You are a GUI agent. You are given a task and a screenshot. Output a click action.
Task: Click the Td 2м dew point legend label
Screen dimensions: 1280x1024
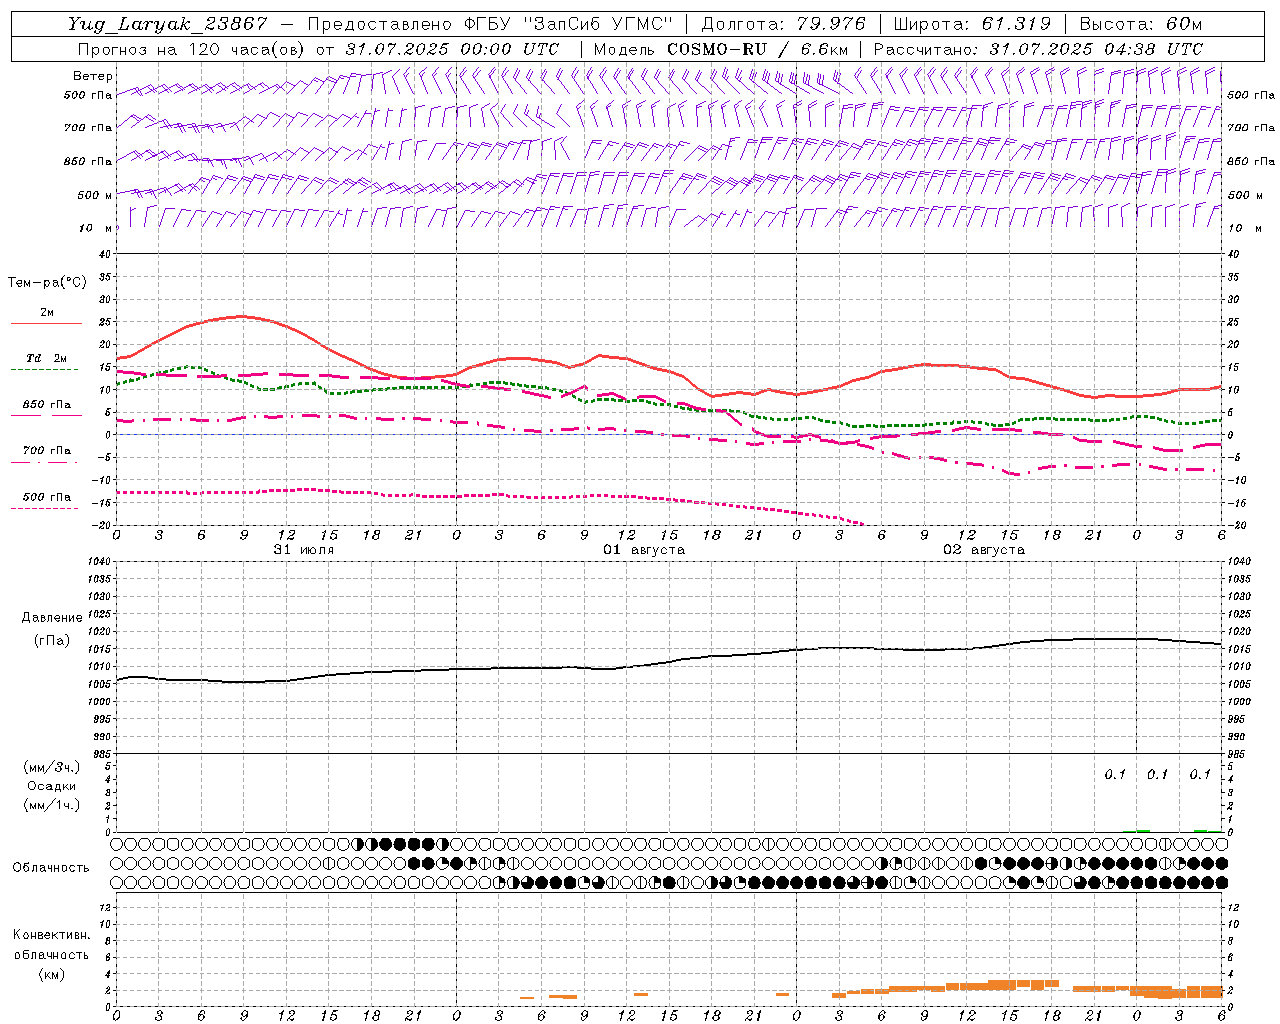point(47,358)
